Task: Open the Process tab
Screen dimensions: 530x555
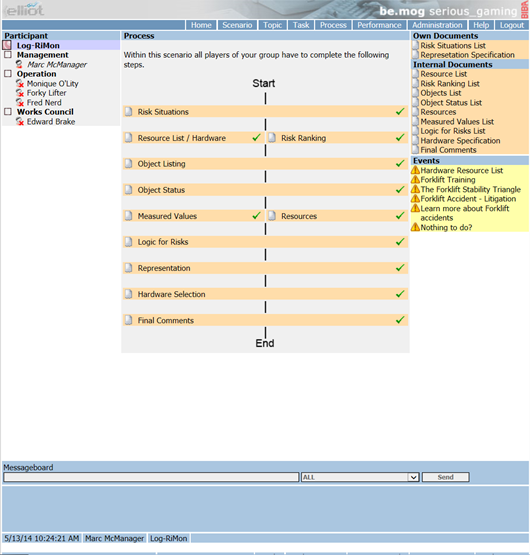Action: [333, 25]
